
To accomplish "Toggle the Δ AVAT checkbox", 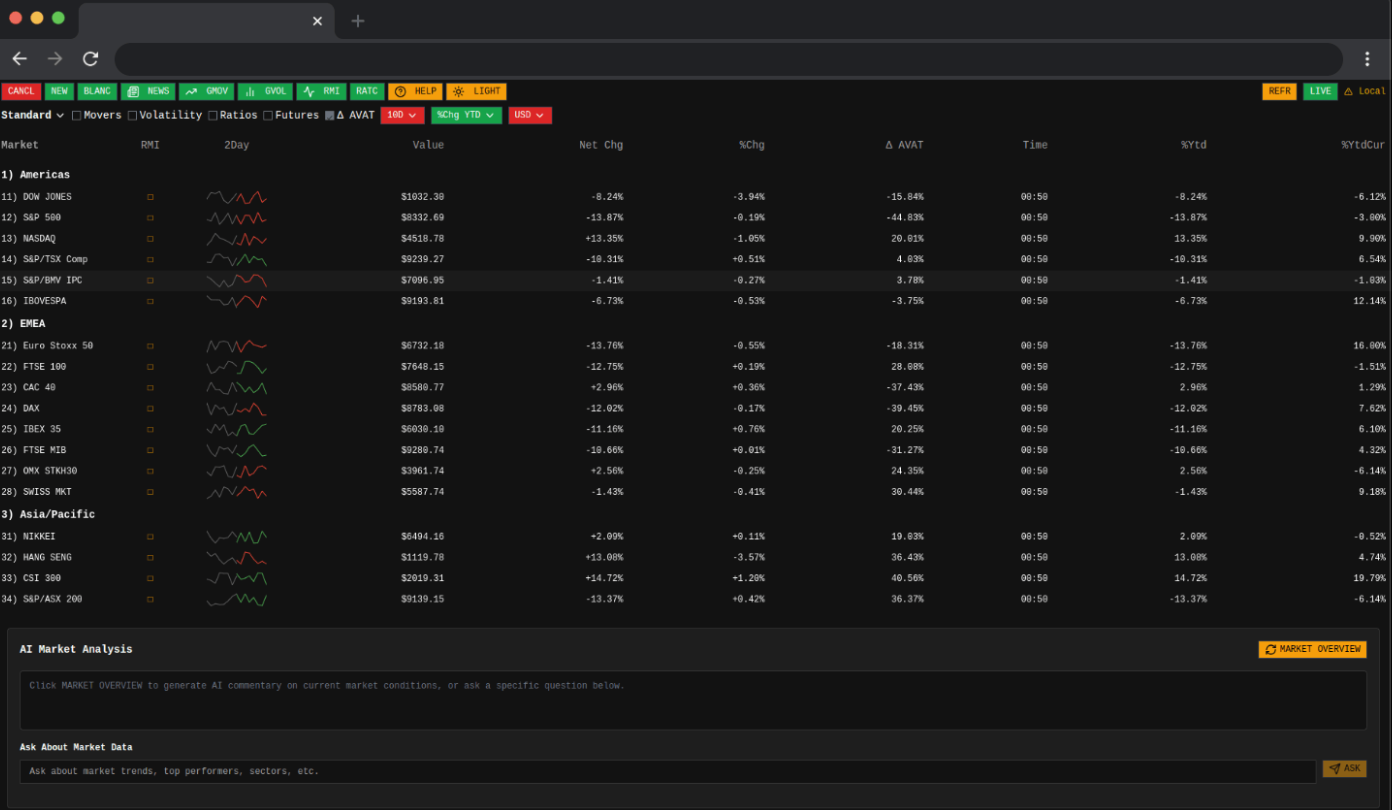I will 330,115.
